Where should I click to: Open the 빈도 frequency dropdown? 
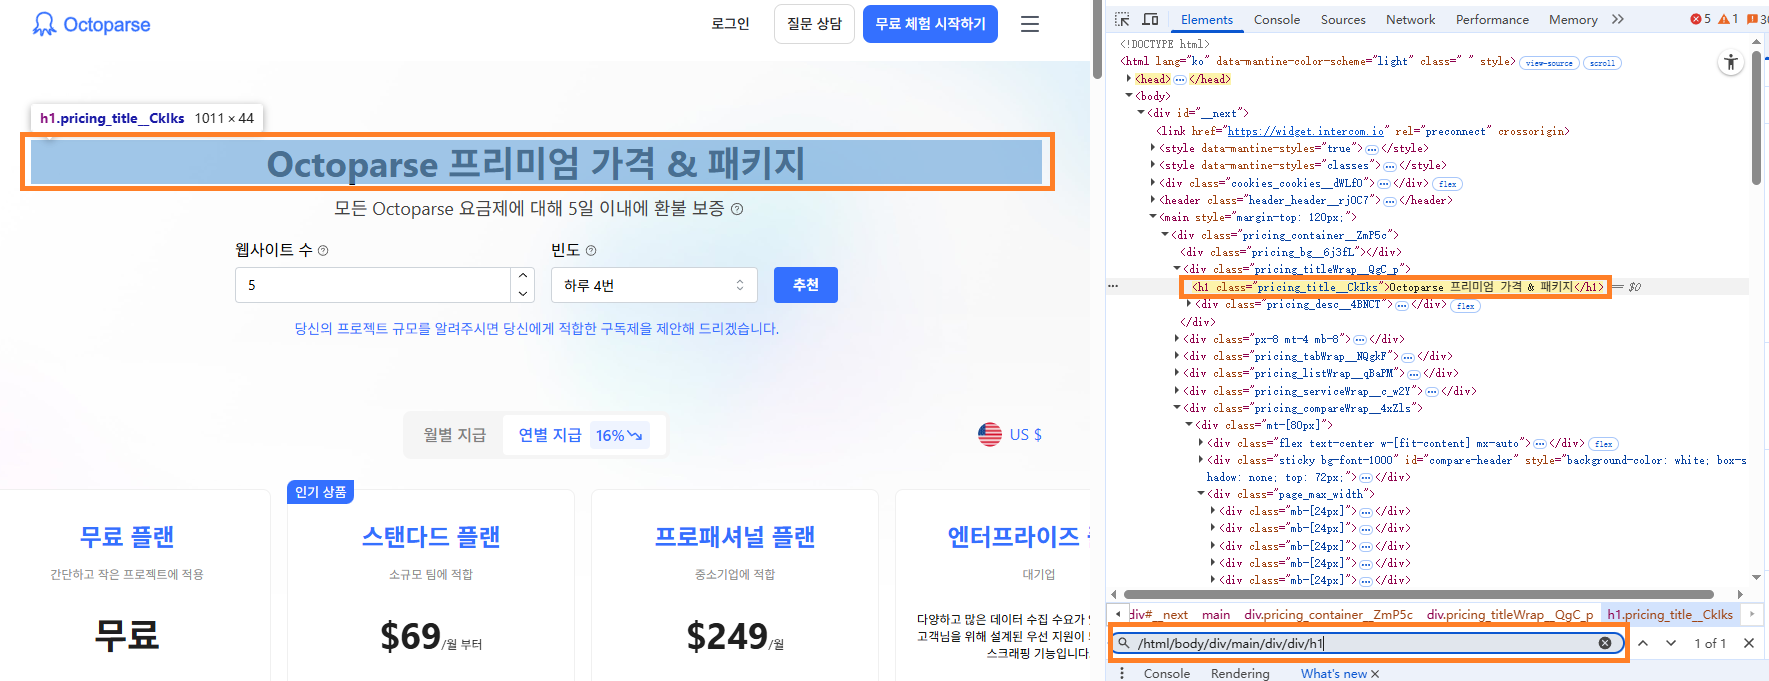653,285
